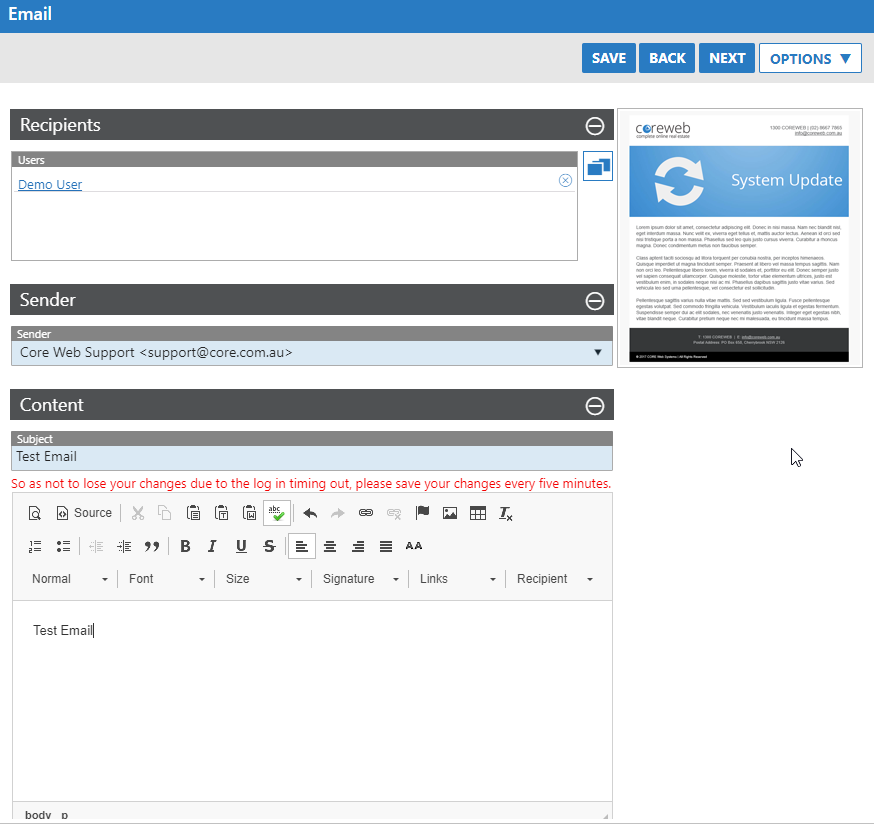This screenshot has height=828, width=874.
Task: Open the Demo User link
Action: (x=50, y=185)
